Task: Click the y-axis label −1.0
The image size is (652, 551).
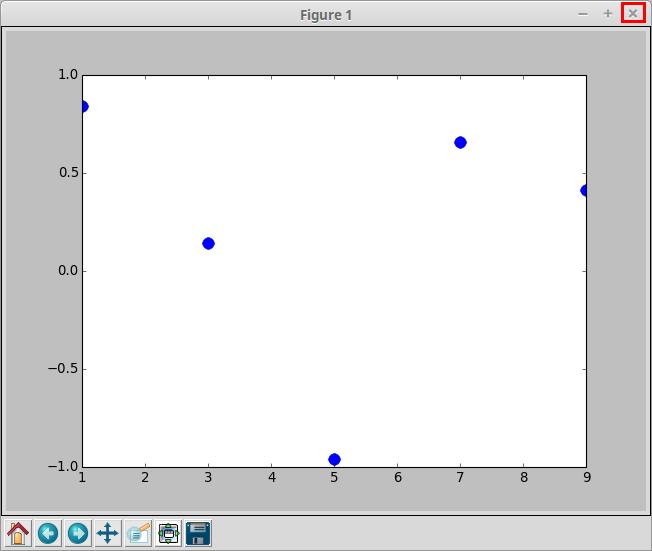Action: tap(63, 466)
